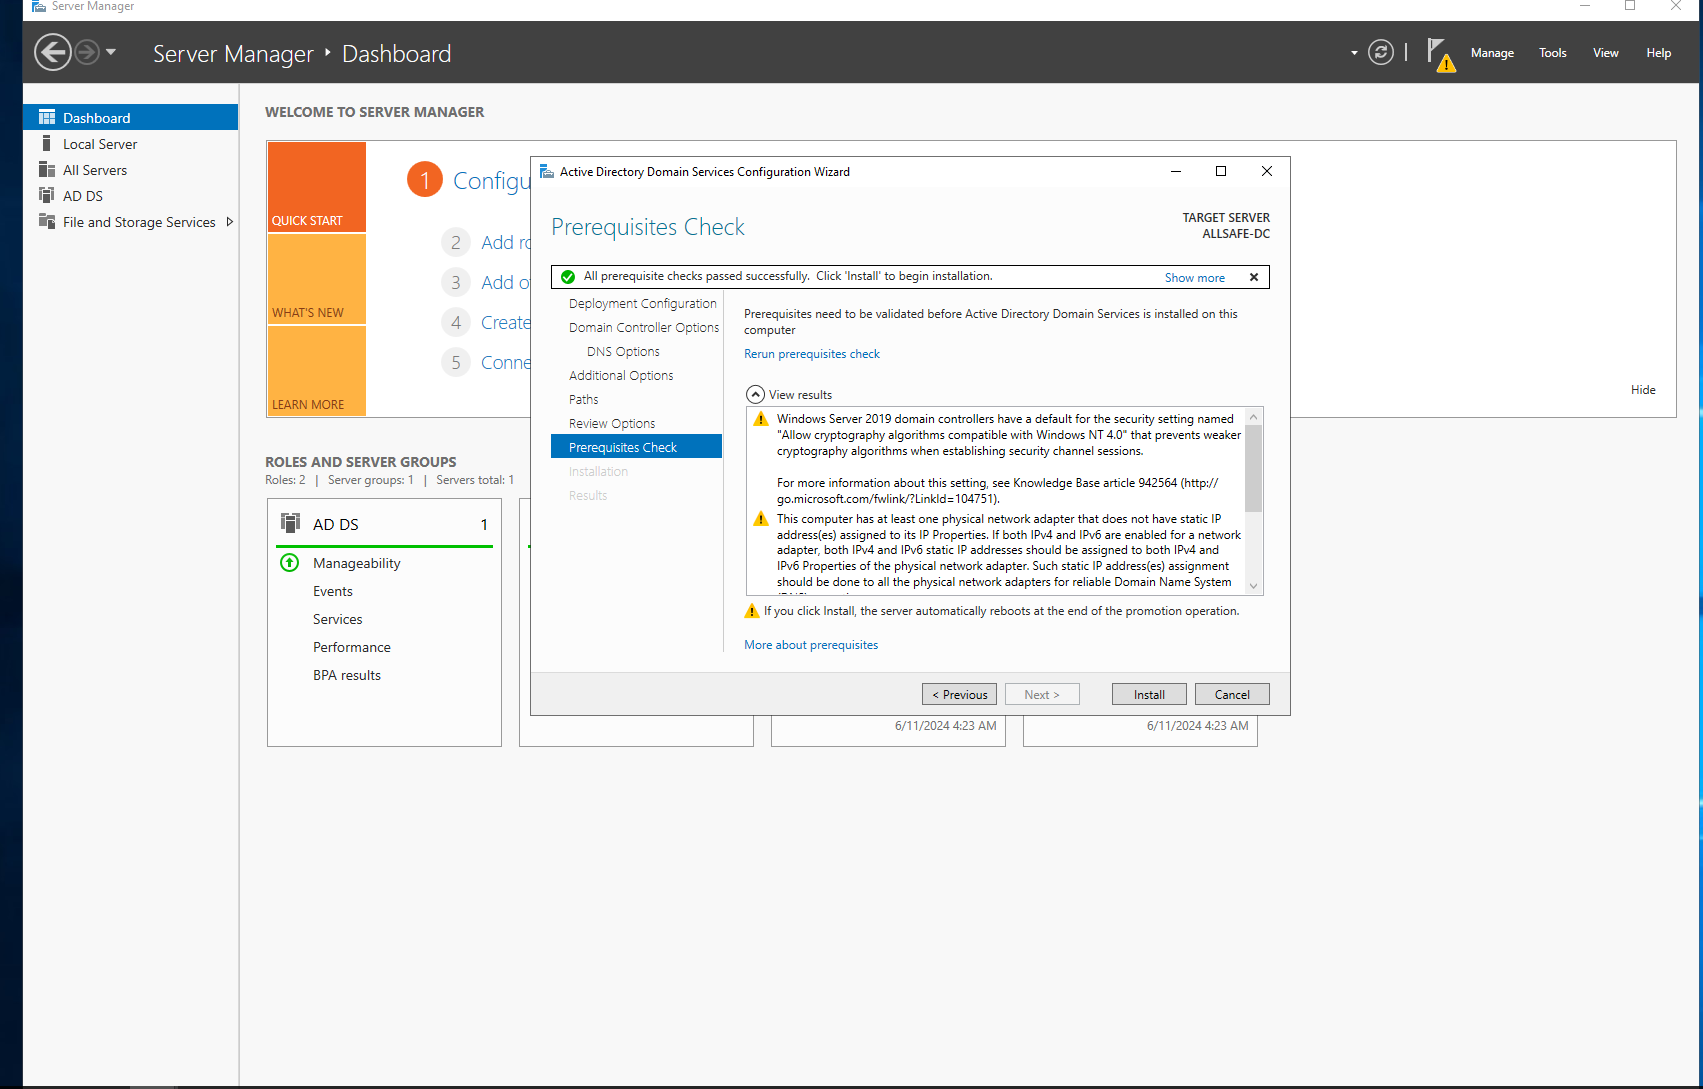The image size is (1703, 1089).
Task: Open Performance in the AD DS tile
Action: pyautogui.click(x=351, y=647)
